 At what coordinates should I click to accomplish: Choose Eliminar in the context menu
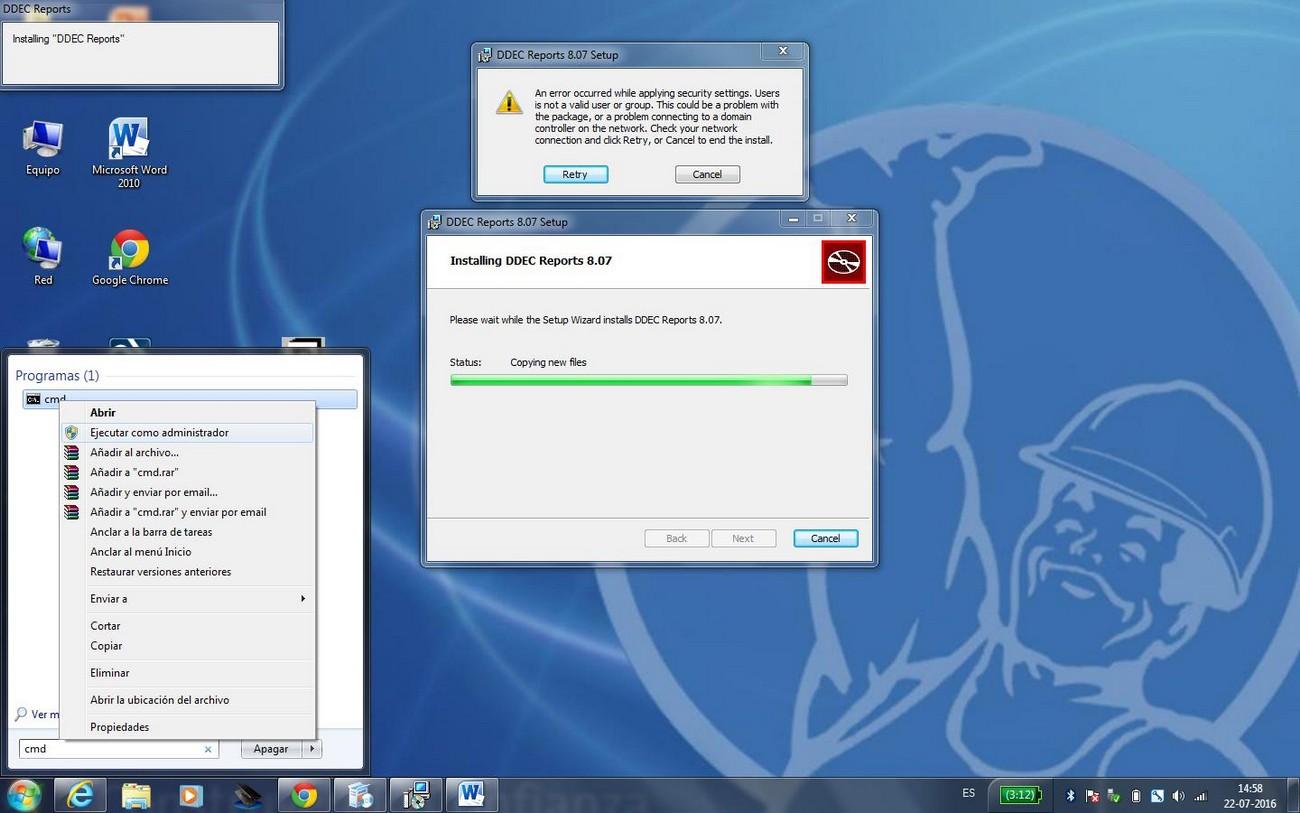pyautogui.click(x=187, y=673)
